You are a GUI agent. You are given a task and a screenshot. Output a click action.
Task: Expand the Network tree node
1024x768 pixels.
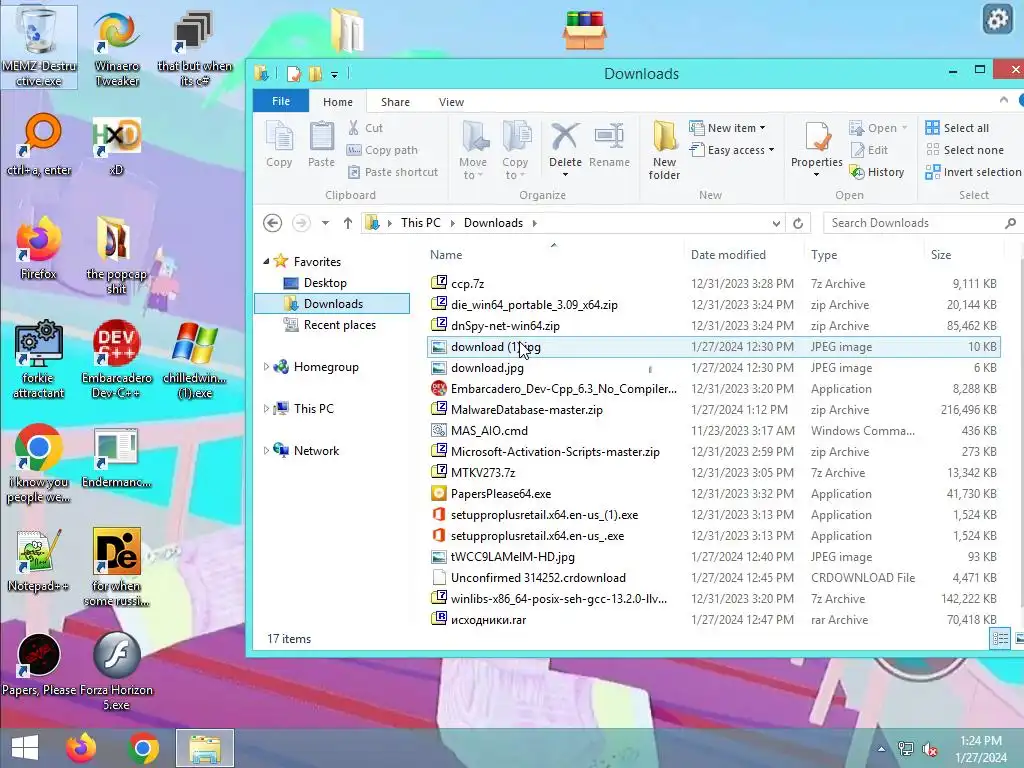(x=266, y=451)
